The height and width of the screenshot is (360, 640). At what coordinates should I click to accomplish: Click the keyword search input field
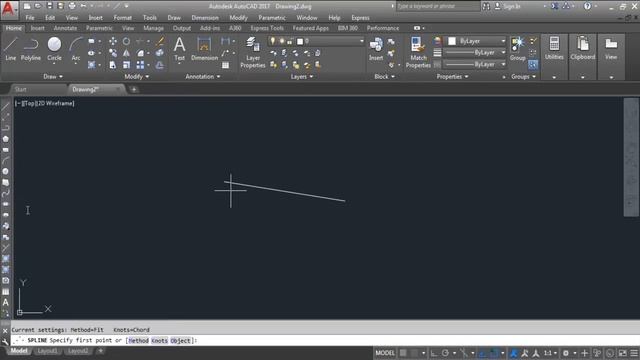pos(438,6)
